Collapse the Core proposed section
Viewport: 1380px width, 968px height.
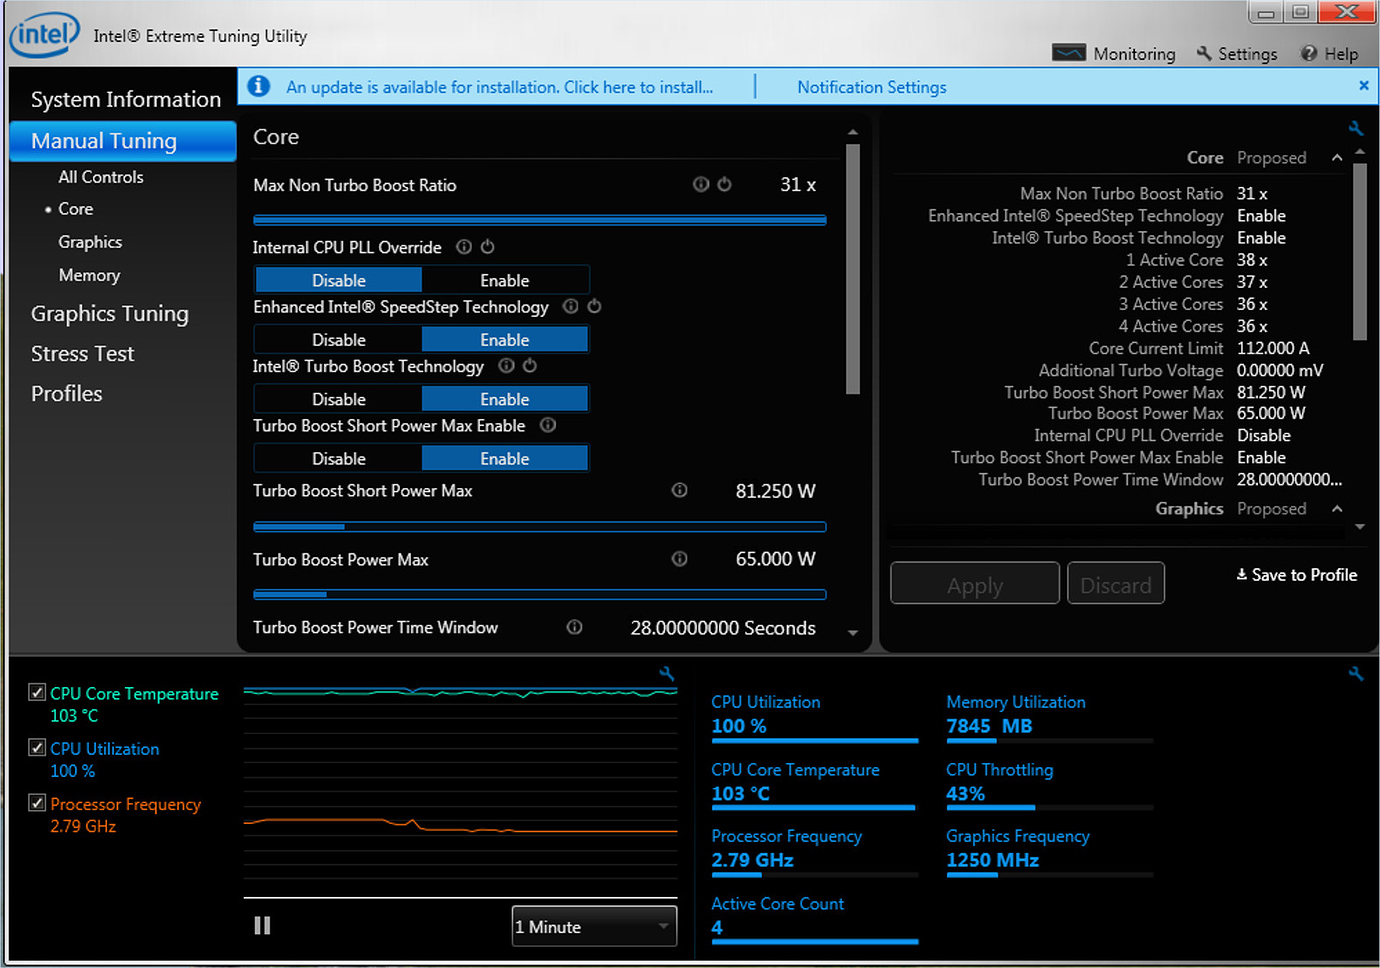pyautogui.click(x=1337, y=158)
